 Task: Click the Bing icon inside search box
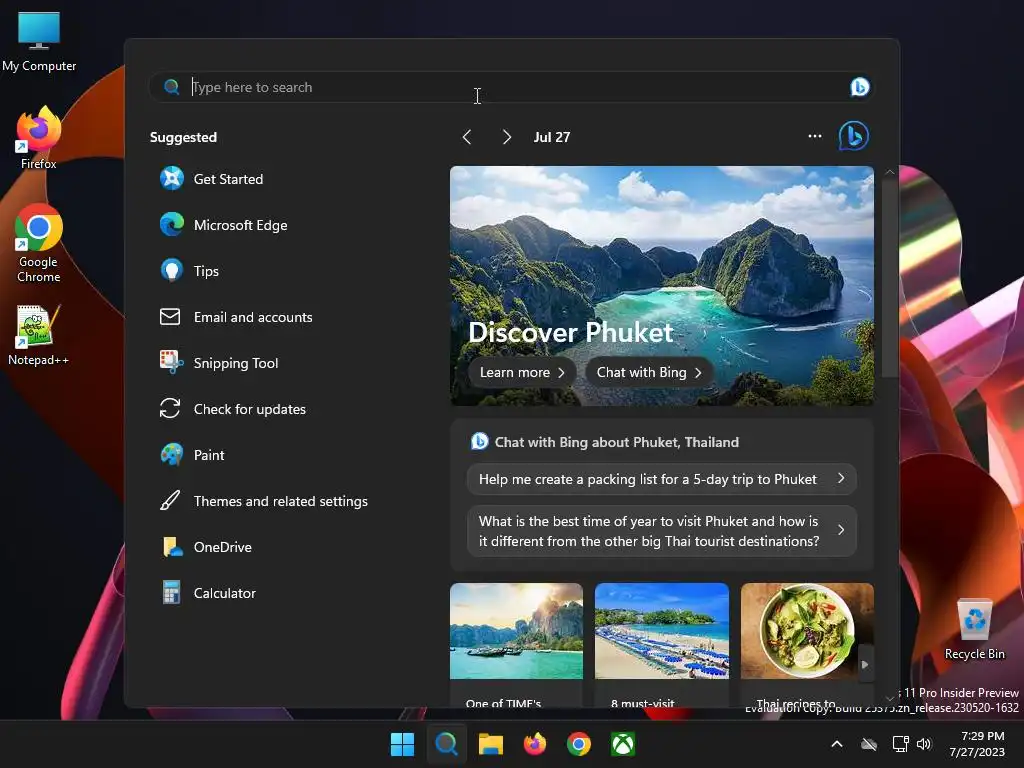(859, 87)
